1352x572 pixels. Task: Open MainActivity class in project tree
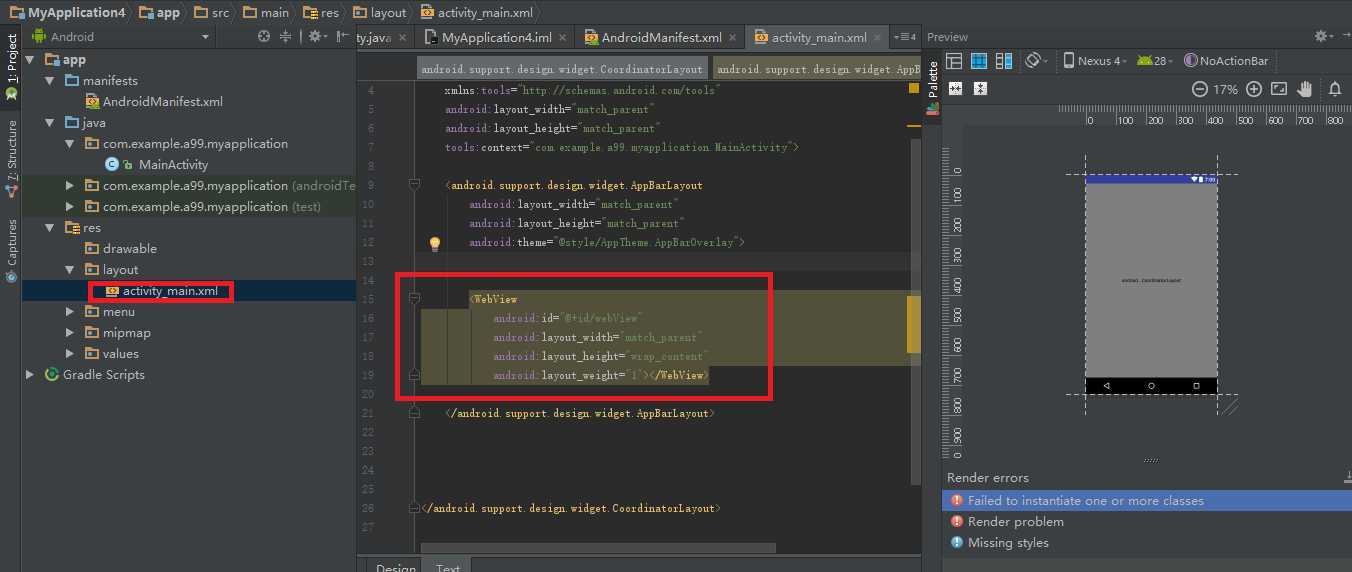[173, 164]
